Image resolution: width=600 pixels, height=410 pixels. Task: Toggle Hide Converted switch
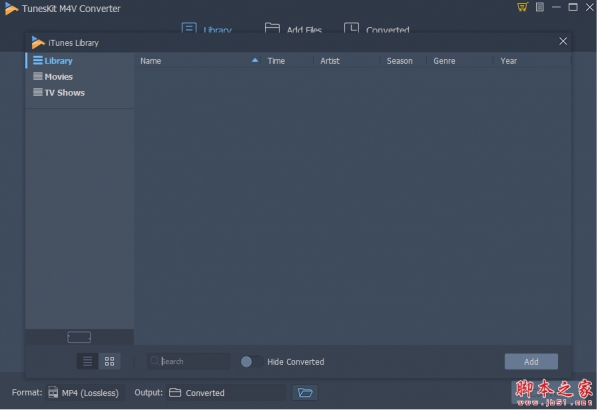coord(253,362)
